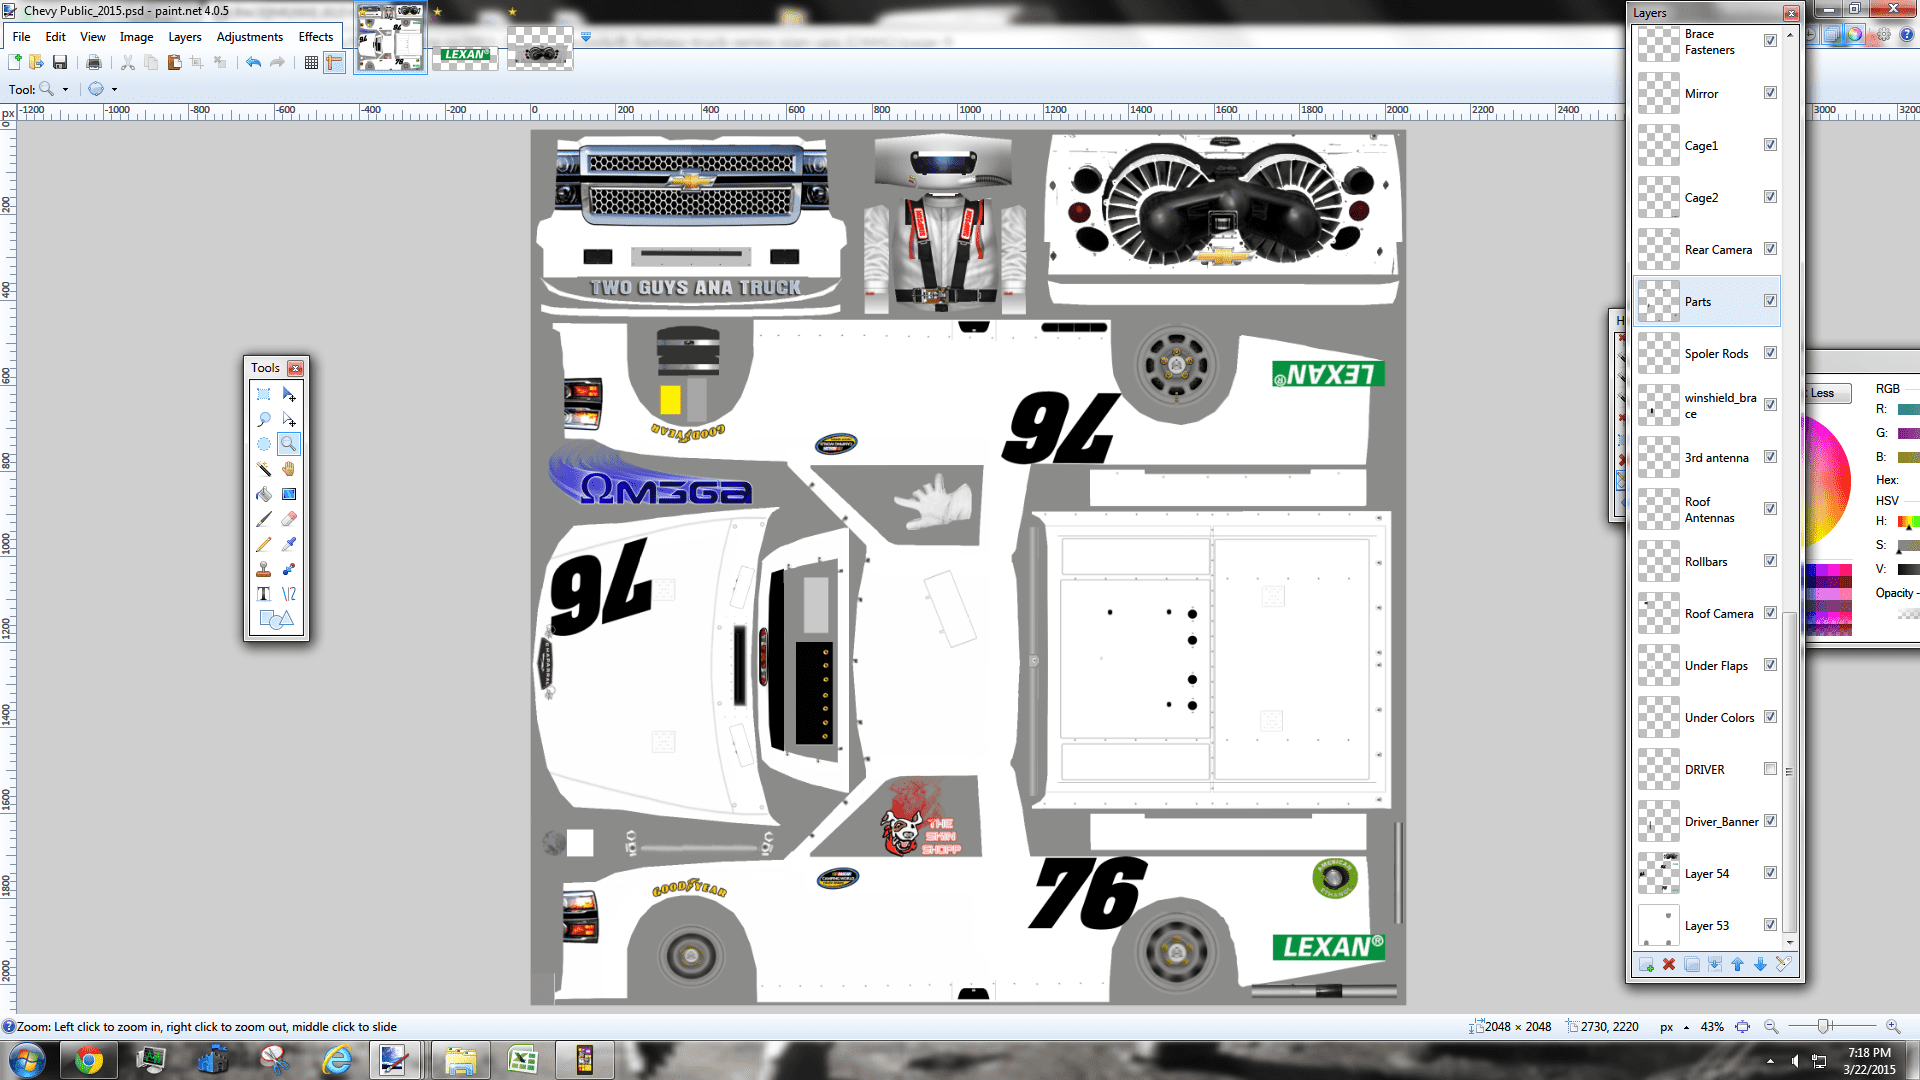Select the Text tool
The width and height of the screenshot is (1920, 1080).
point(264,594)
